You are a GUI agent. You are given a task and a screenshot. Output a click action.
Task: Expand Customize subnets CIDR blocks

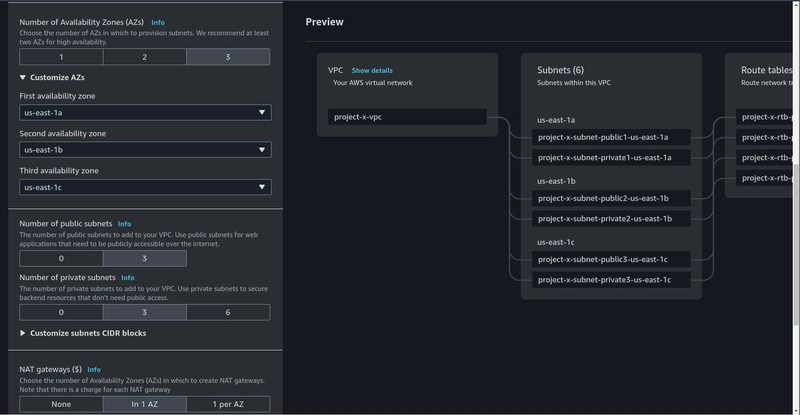click(83, 333)
